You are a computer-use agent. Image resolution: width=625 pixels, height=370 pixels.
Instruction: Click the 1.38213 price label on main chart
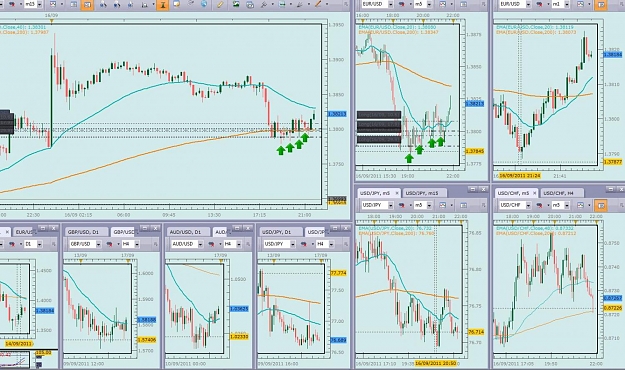point(337,114)
